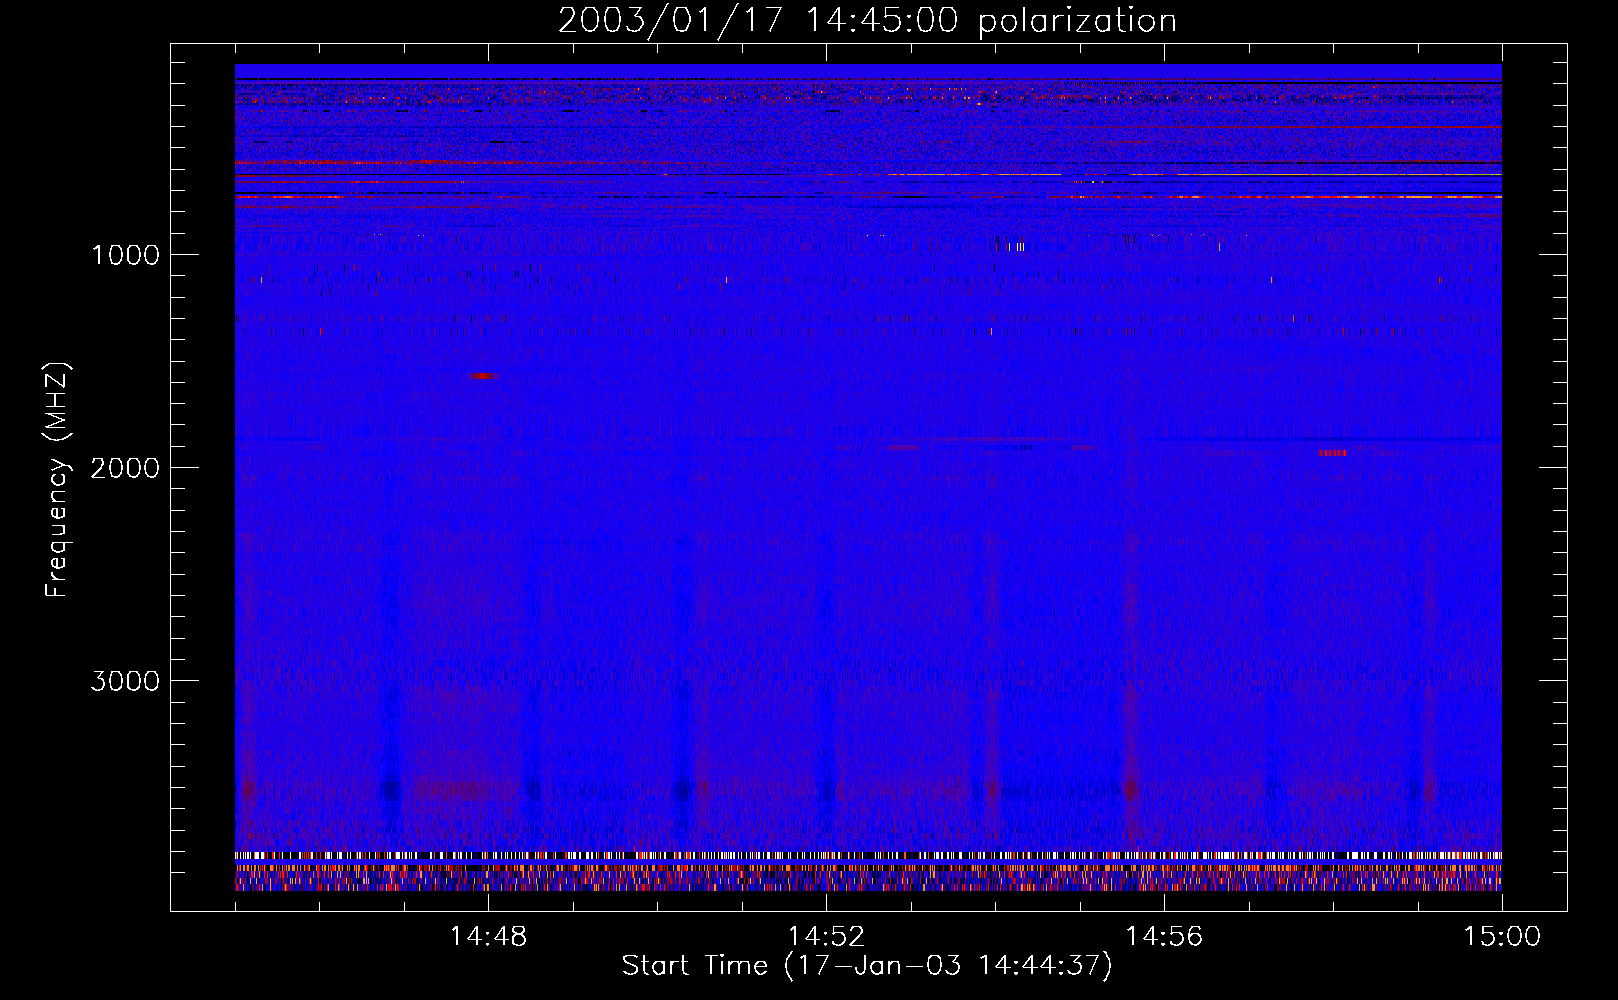This screenshot has height=1000, width=1618.
Task: Click the 3000 frequency axis label
Action: (x=125, y=681)
